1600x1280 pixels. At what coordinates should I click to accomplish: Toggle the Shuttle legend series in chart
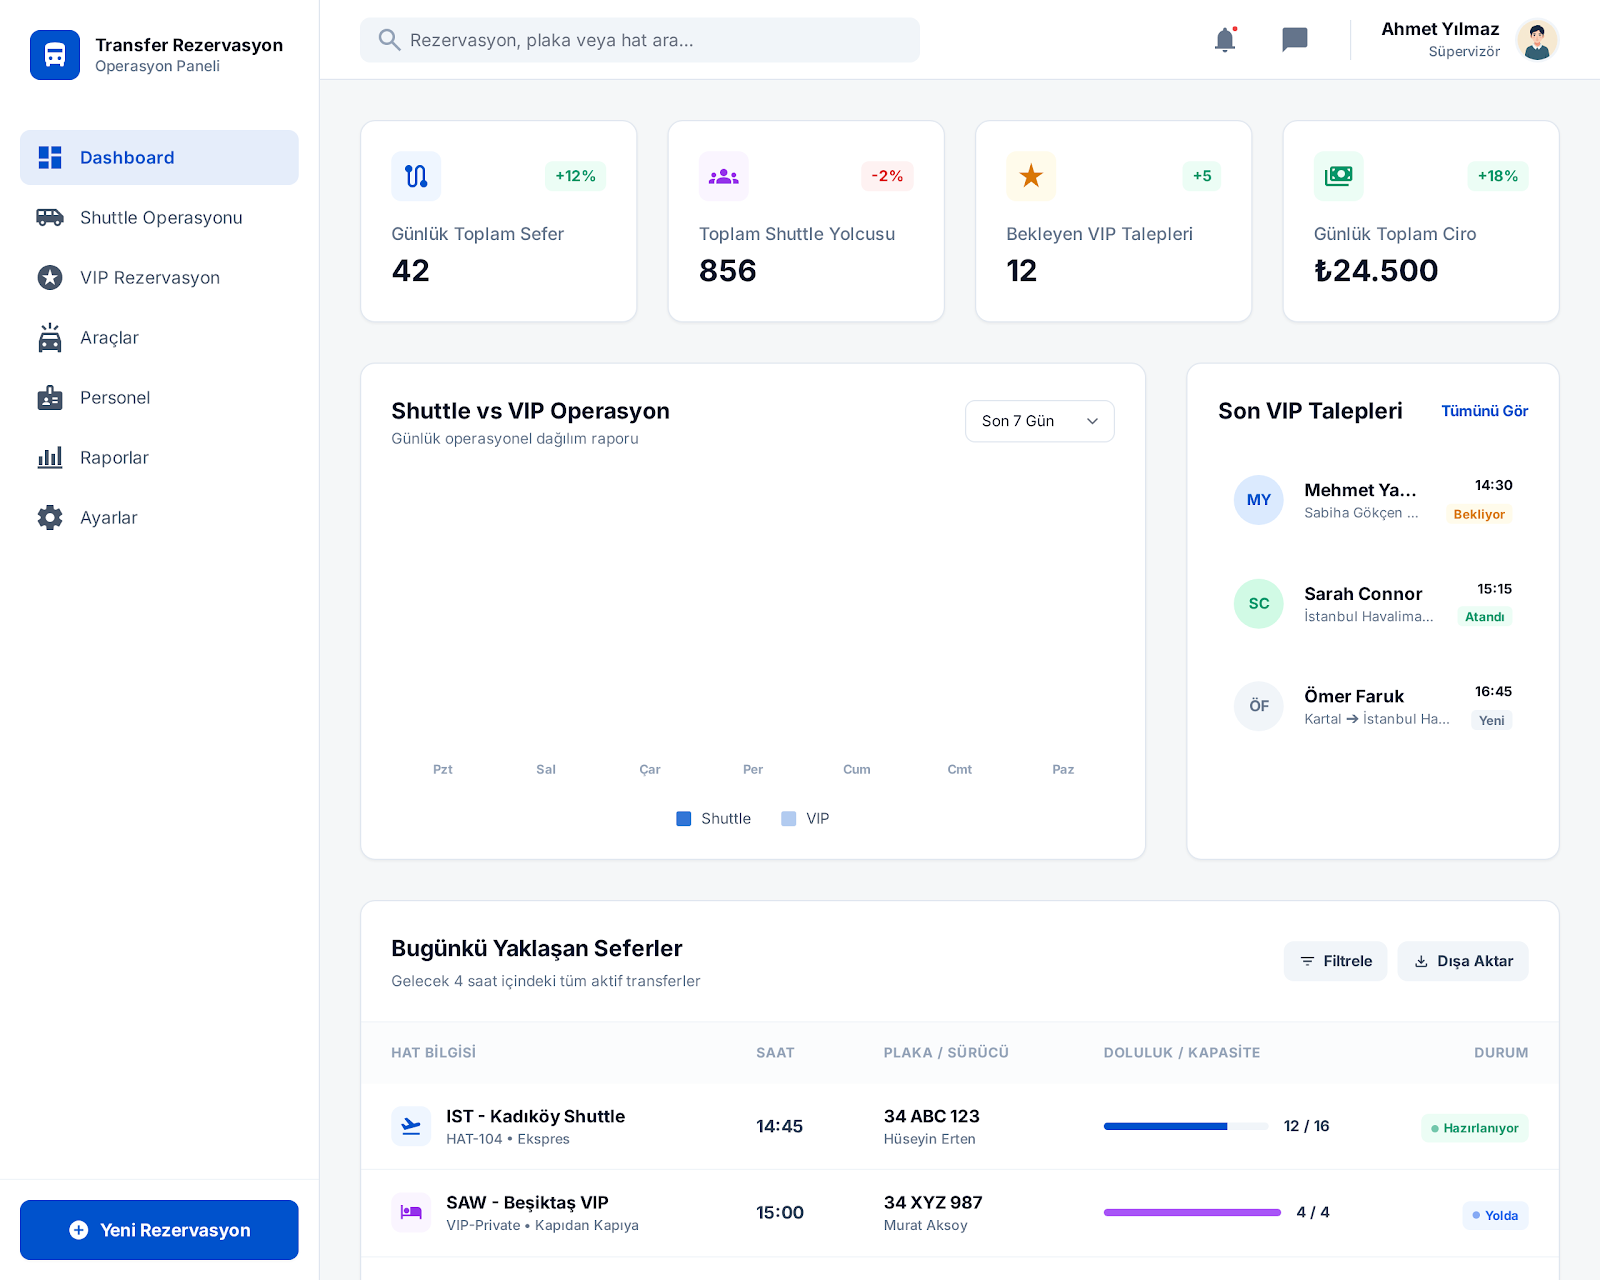[x=714, y=818]
